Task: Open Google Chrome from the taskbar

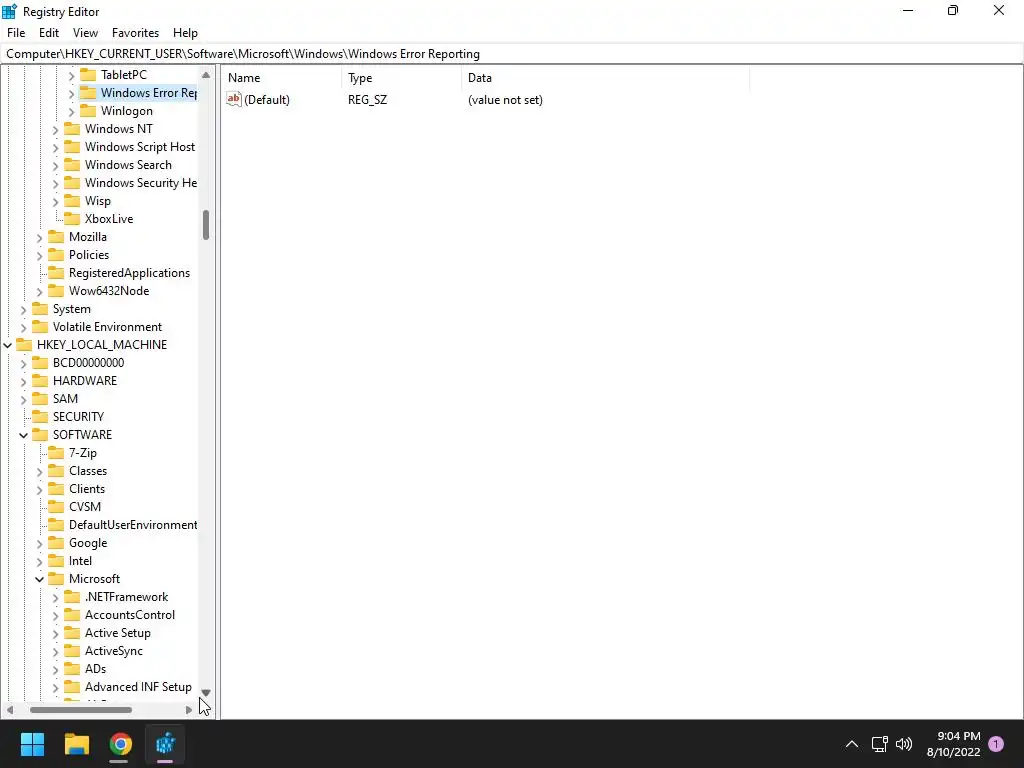Action: coord(120,744)
